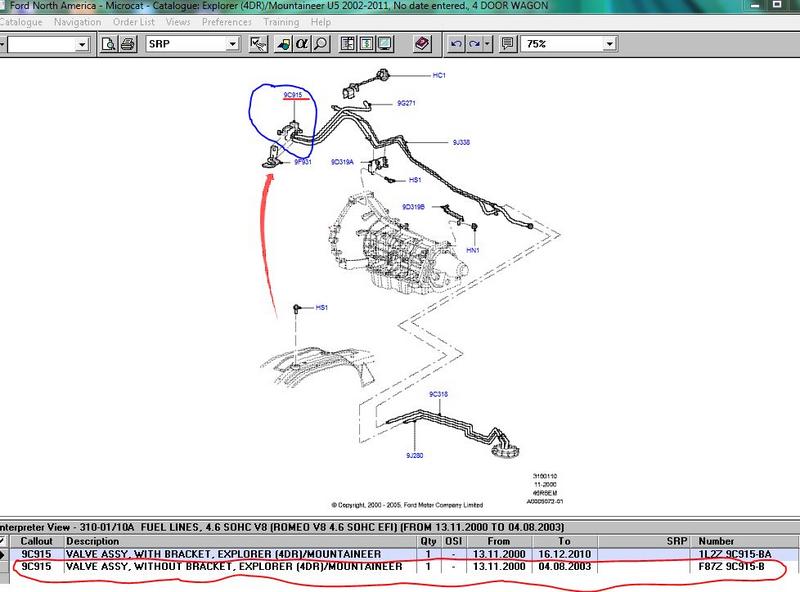The width and height of the screenshot is (800, 592).
Task: Click the alpha symbol search icon
Action: coord(302,44)
